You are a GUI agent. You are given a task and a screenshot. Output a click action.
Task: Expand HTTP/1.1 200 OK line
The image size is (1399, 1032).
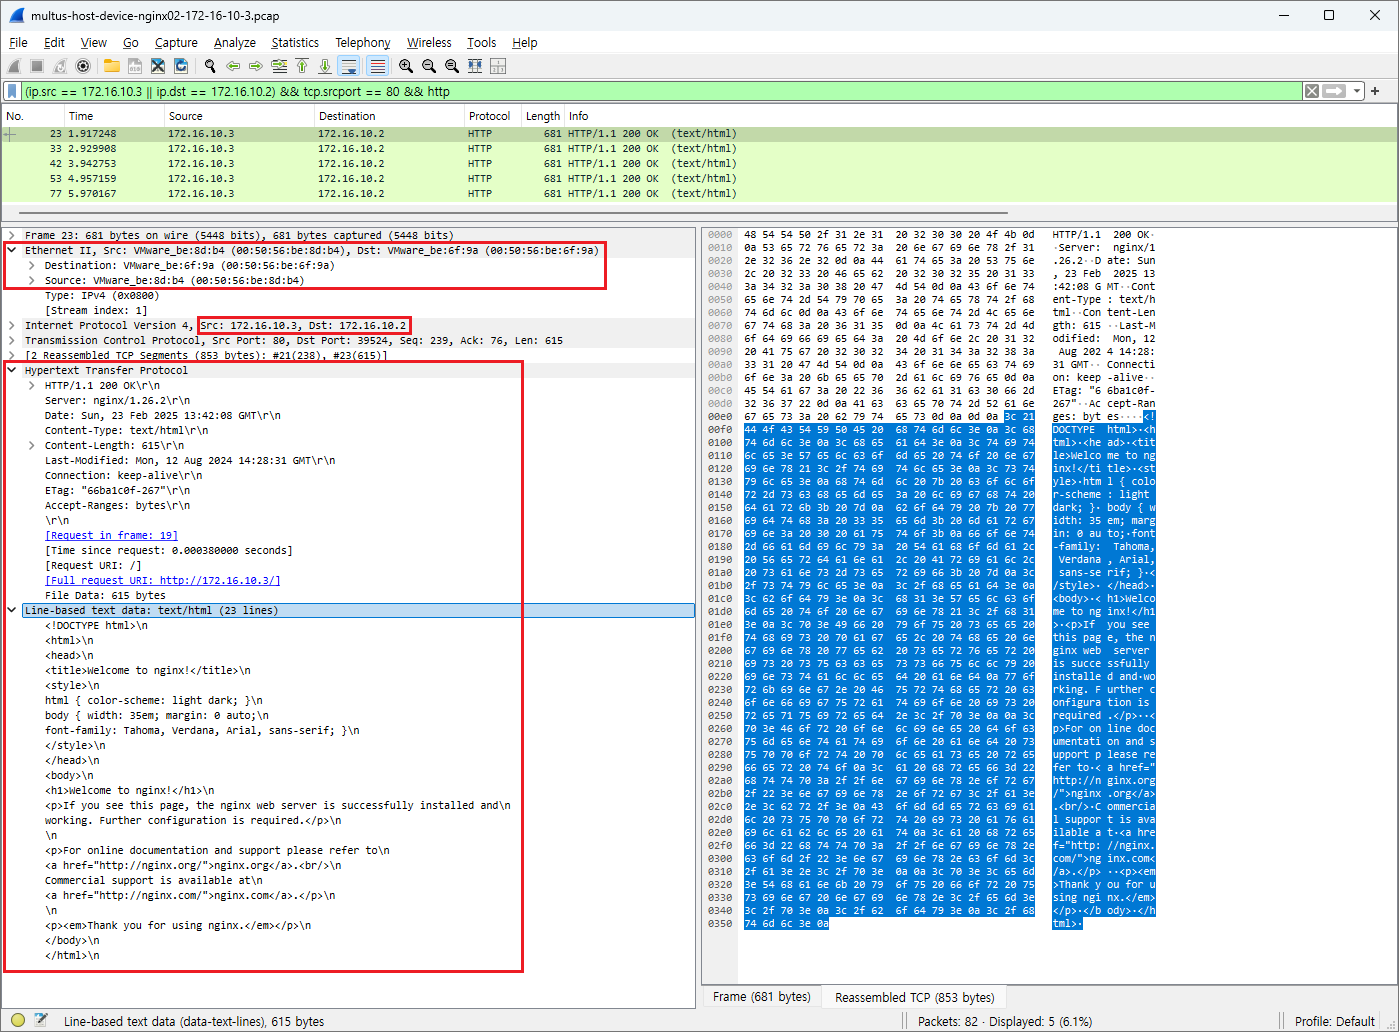[x=32, y=386]
